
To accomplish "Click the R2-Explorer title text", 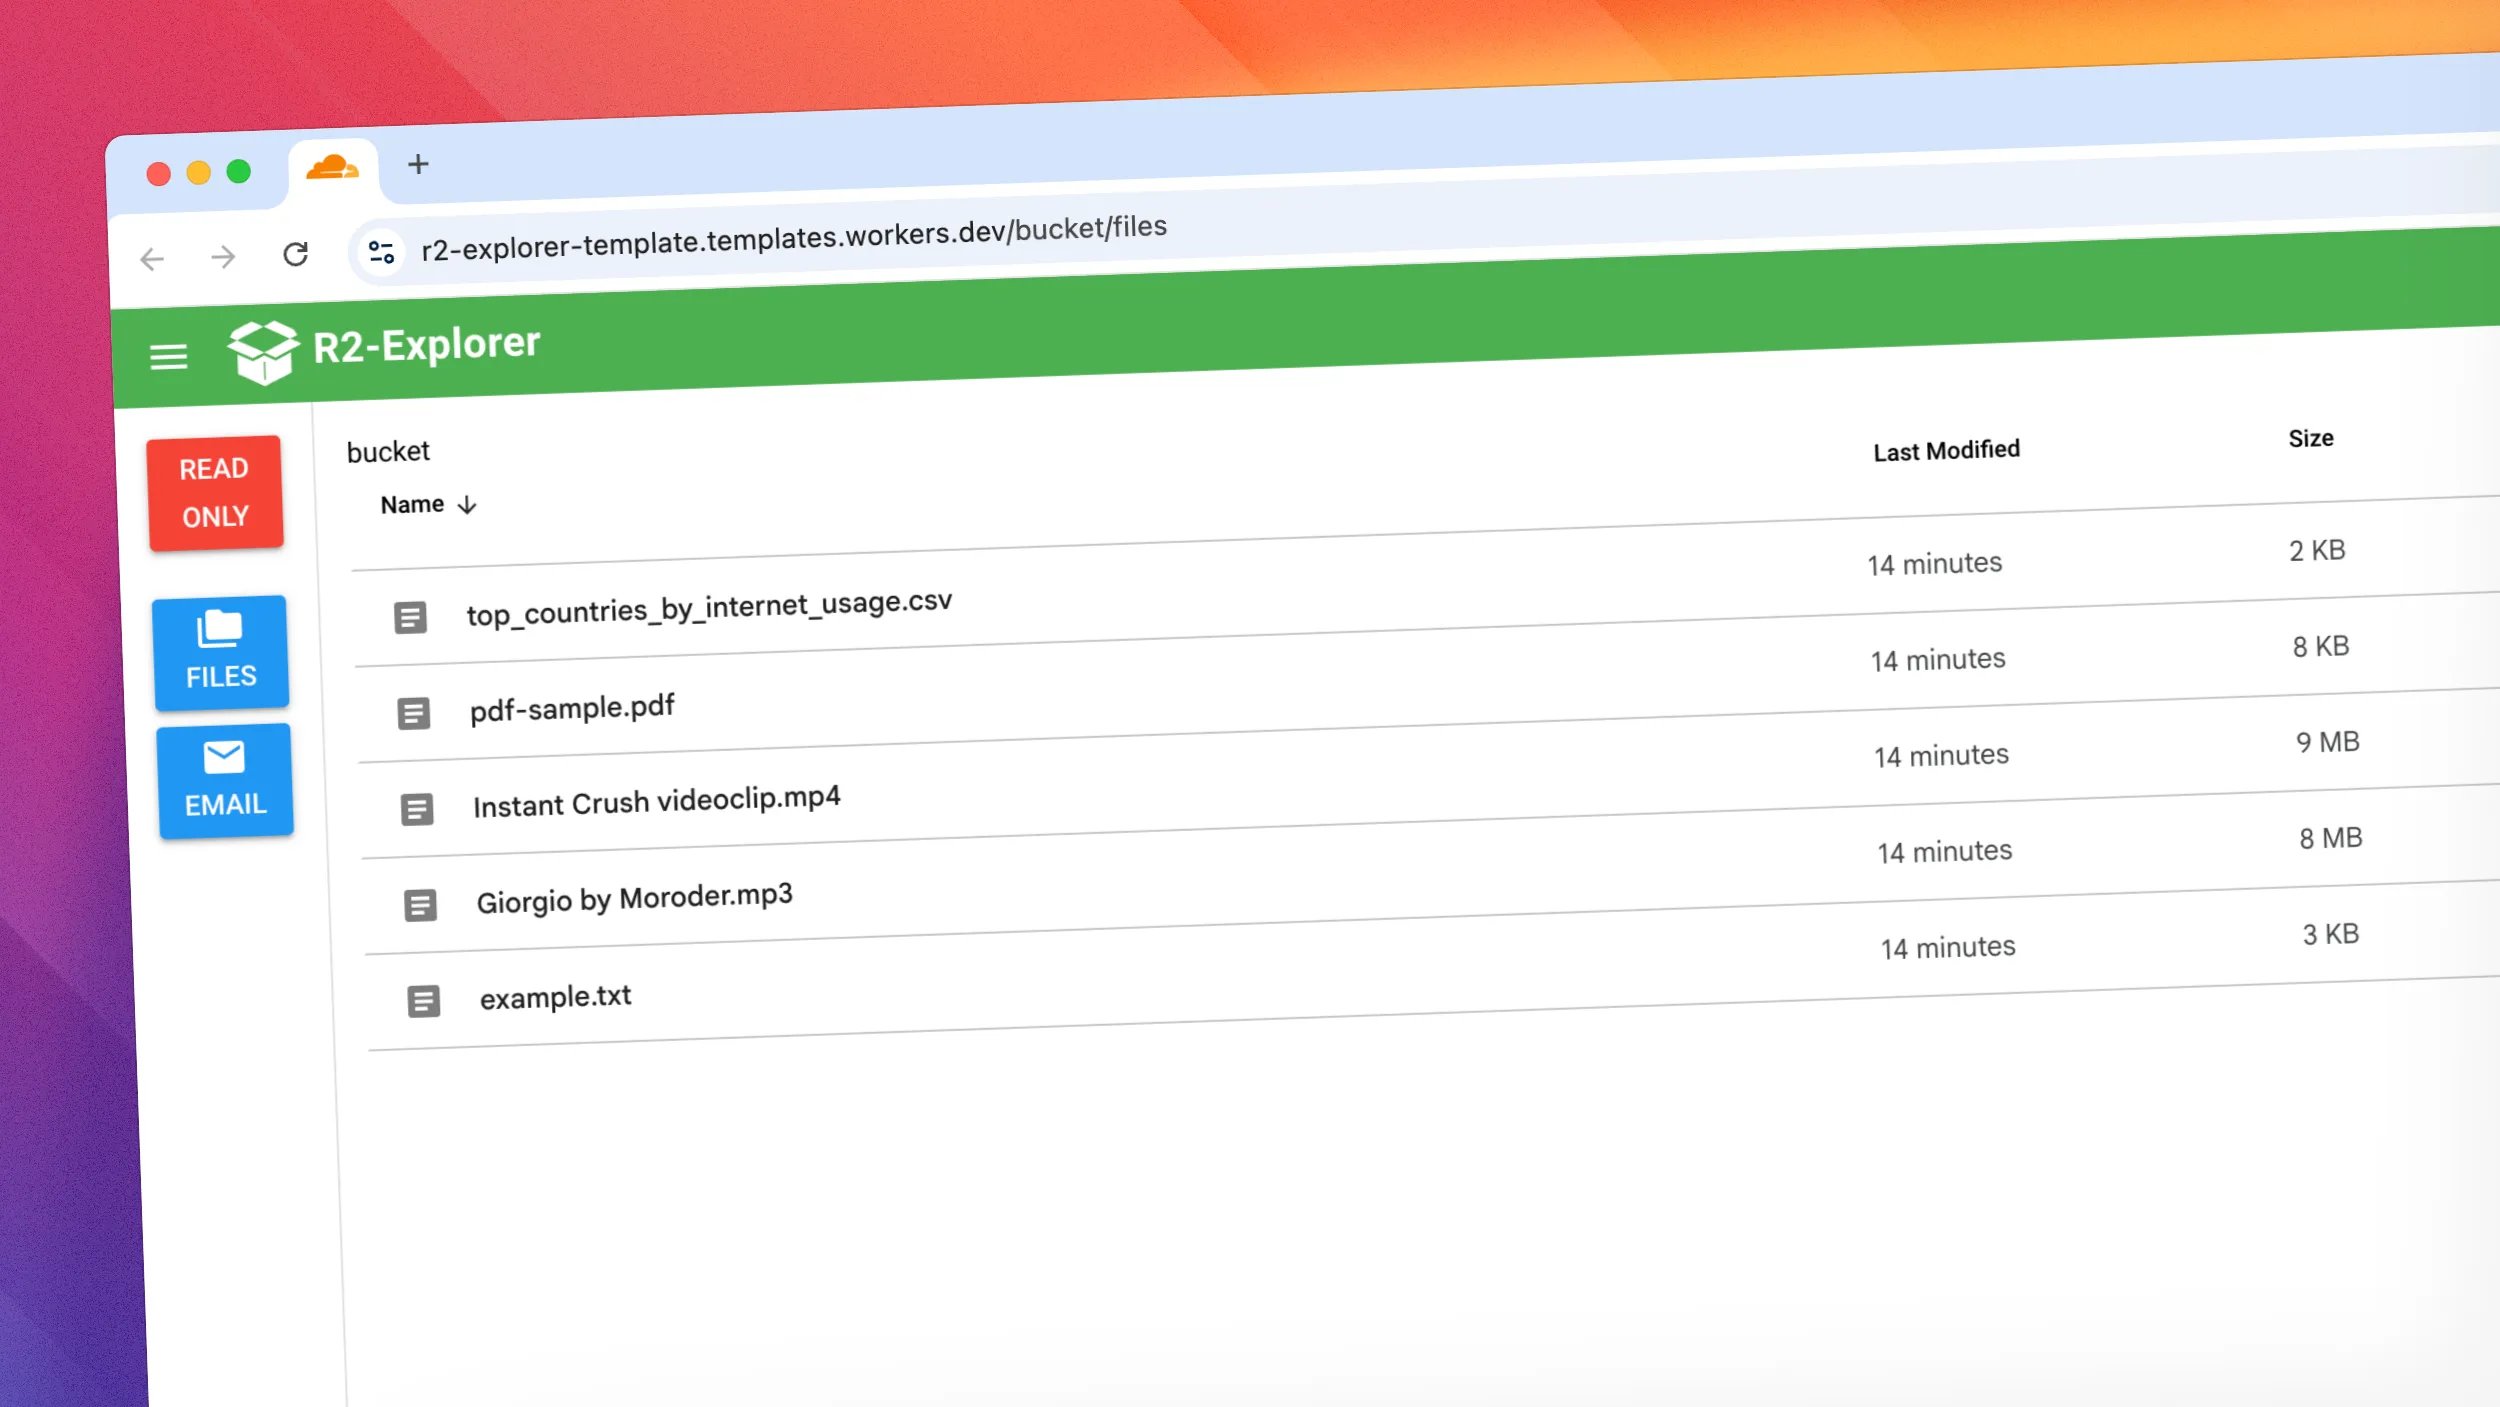I will tap(427, 345).
